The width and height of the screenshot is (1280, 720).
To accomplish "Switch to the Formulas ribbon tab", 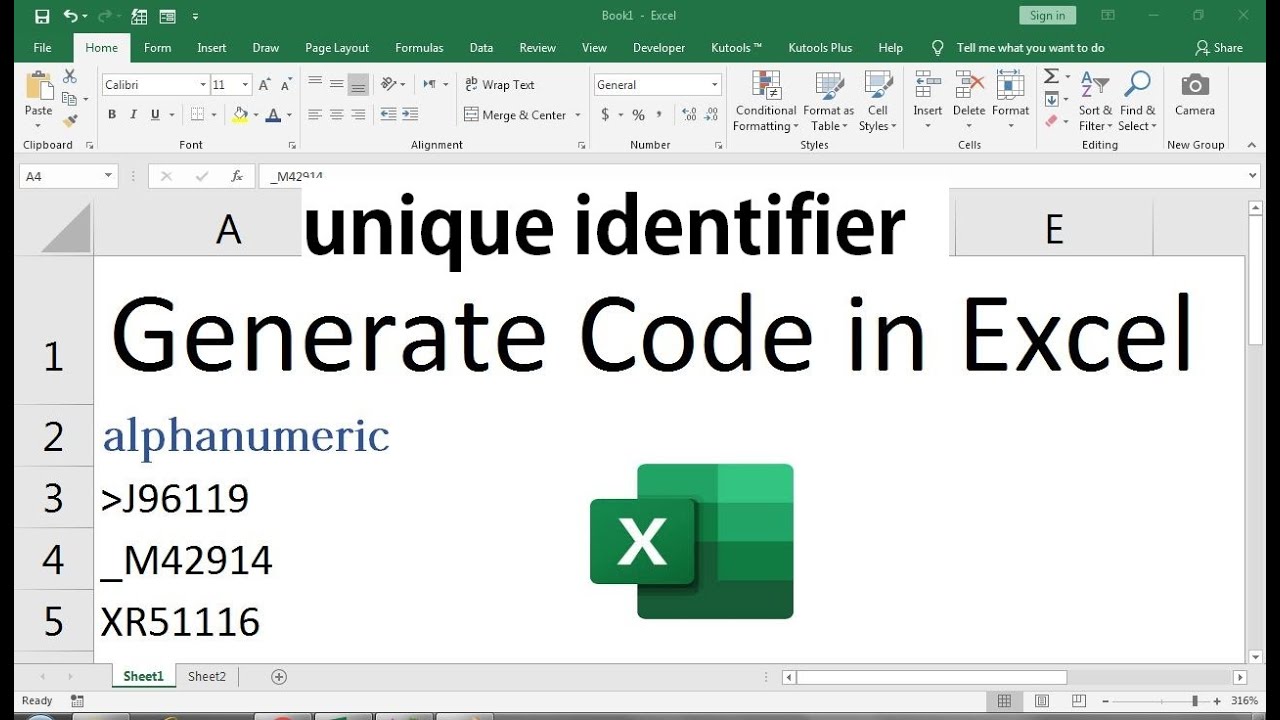I will 419,47.
